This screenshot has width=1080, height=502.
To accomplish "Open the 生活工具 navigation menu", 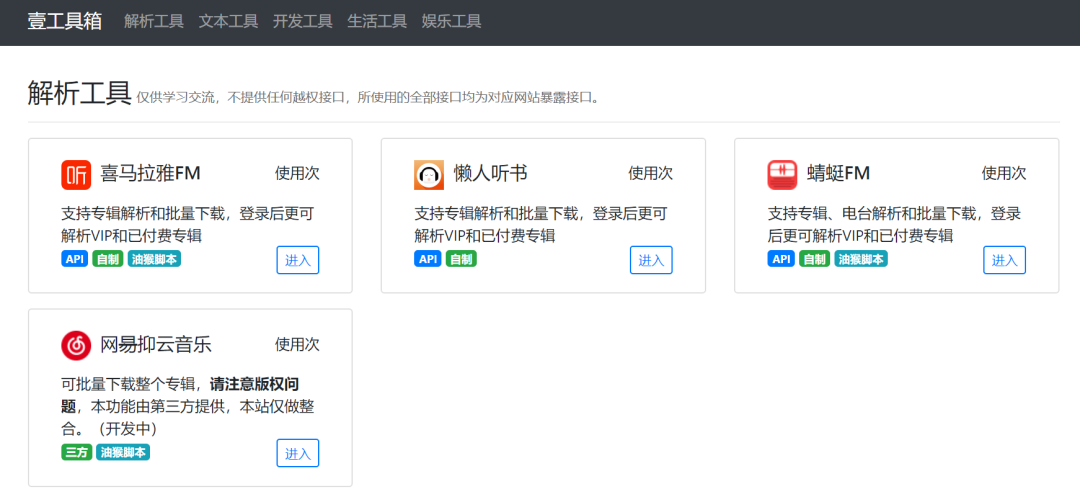I will (377, 21).
